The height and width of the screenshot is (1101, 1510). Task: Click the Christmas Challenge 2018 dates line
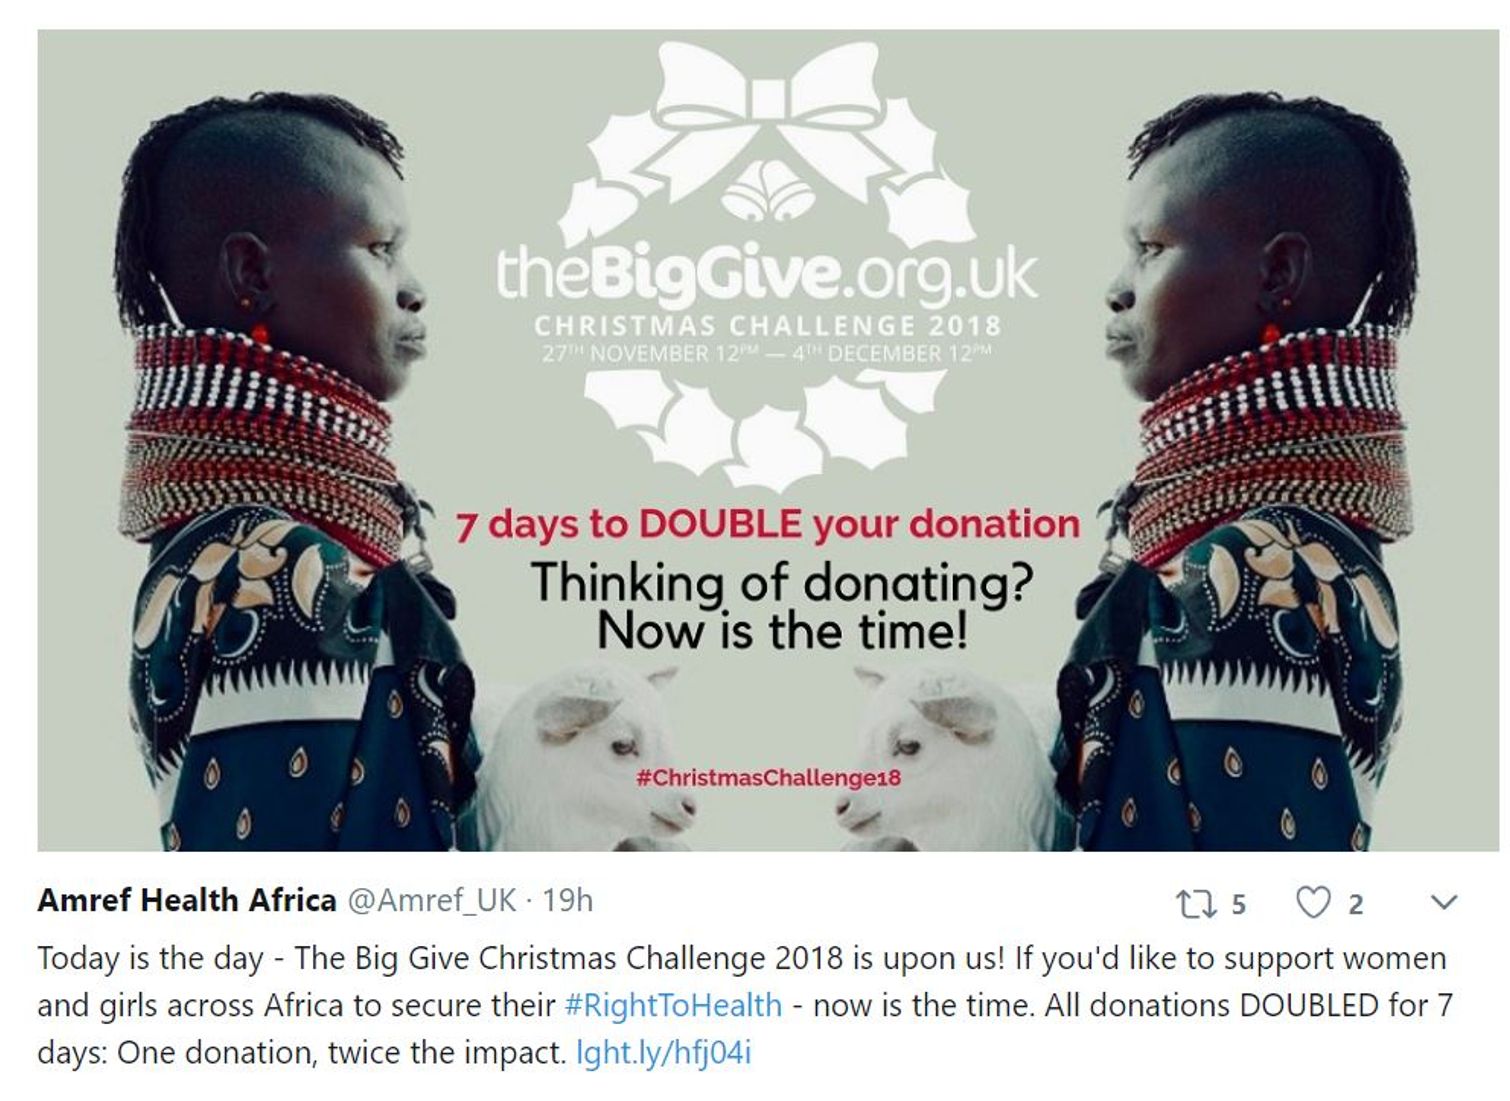coord(767,353)
